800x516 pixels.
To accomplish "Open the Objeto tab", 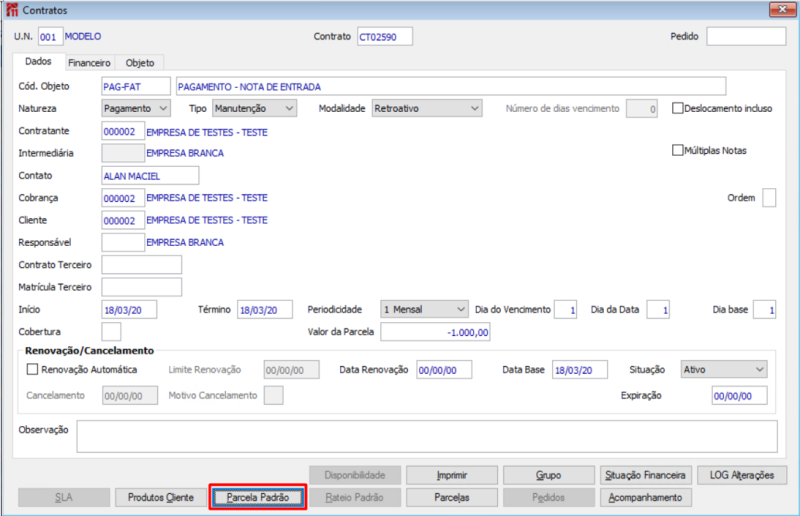I will point(140,63).
